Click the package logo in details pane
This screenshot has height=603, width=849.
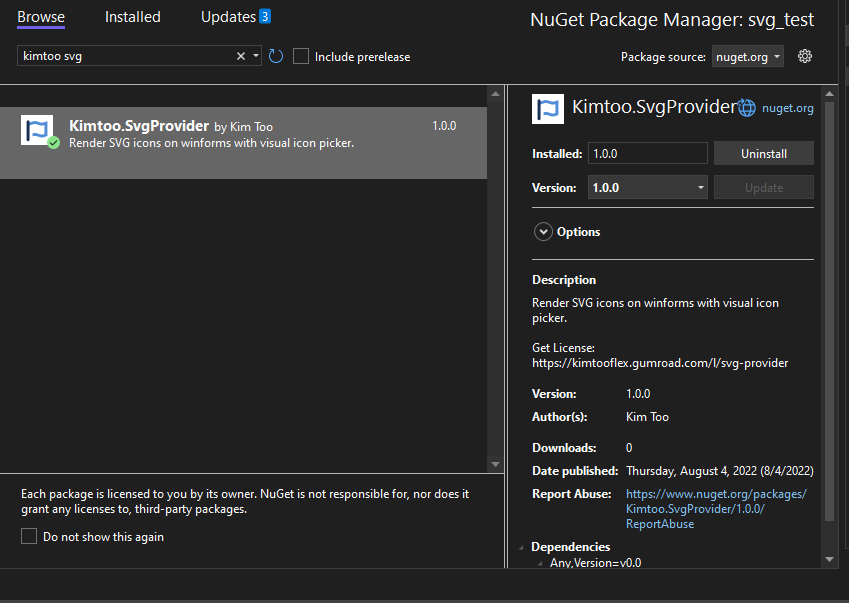pos(548,108)
